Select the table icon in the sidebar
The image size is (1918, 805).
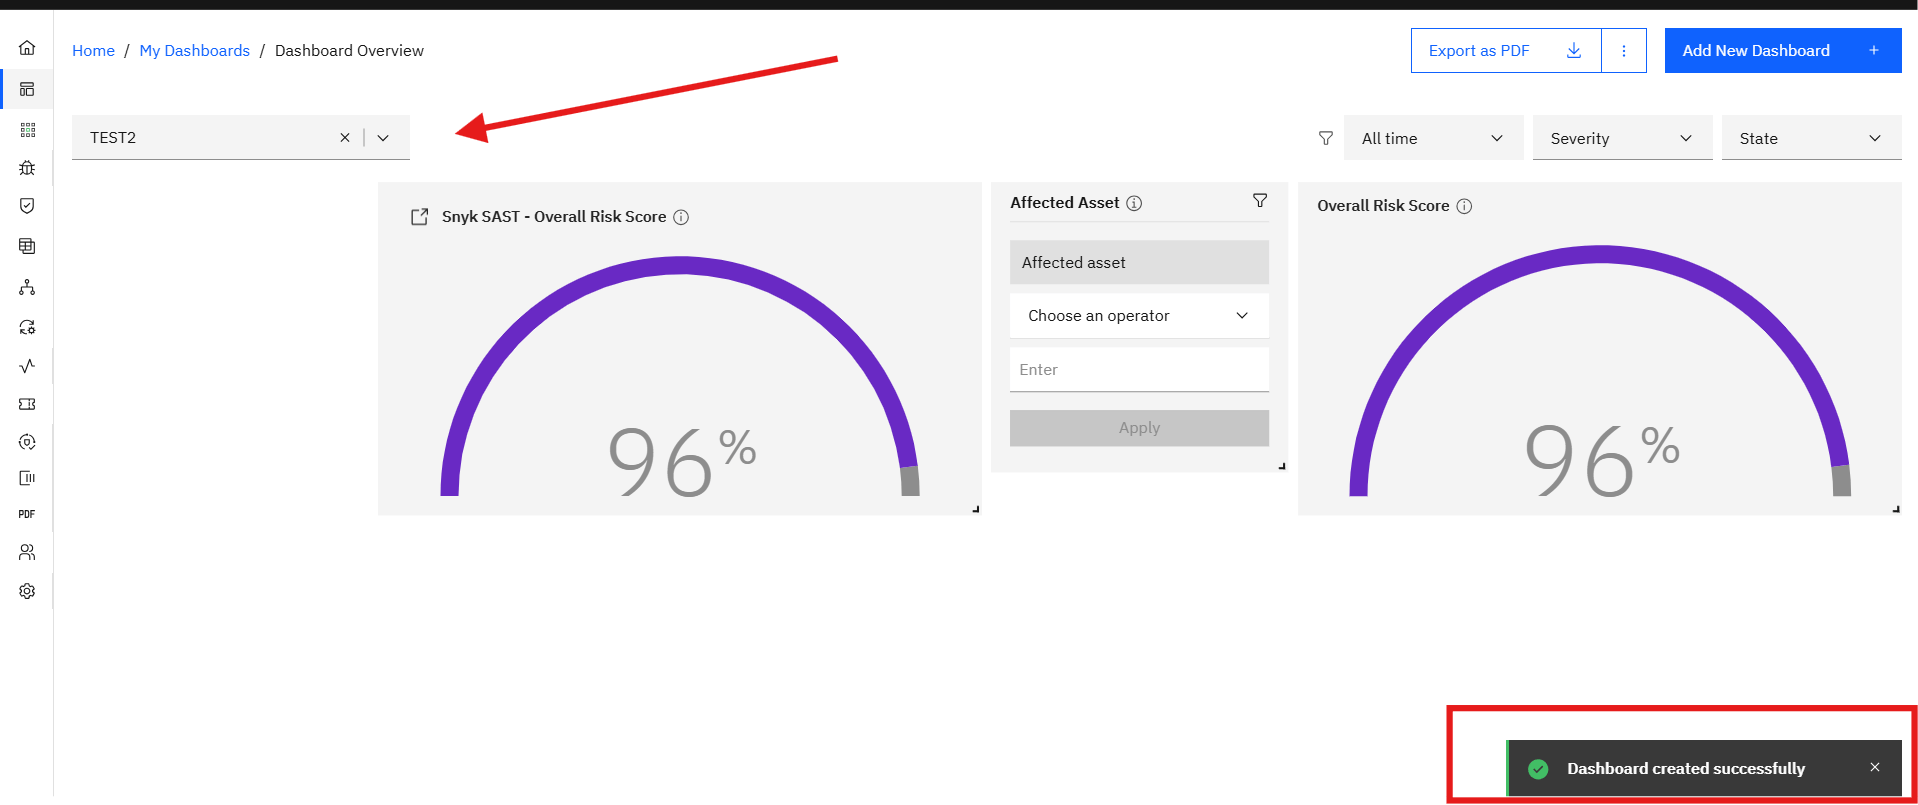coord(27,246)
